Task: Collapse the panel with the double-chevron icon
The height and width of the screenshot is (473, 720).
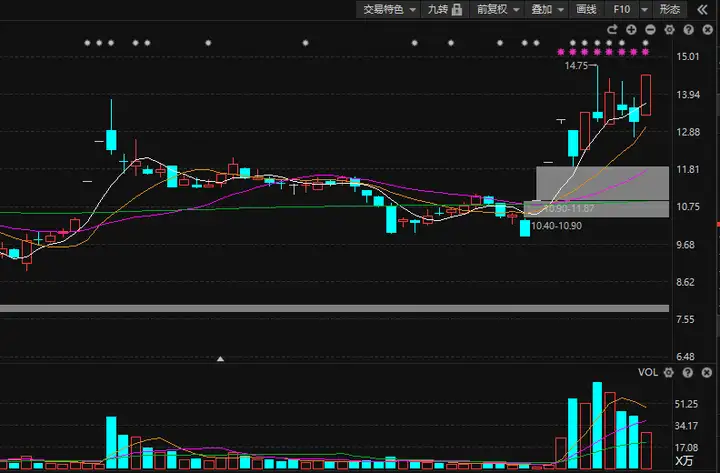Action: click(x=702, y=10)
